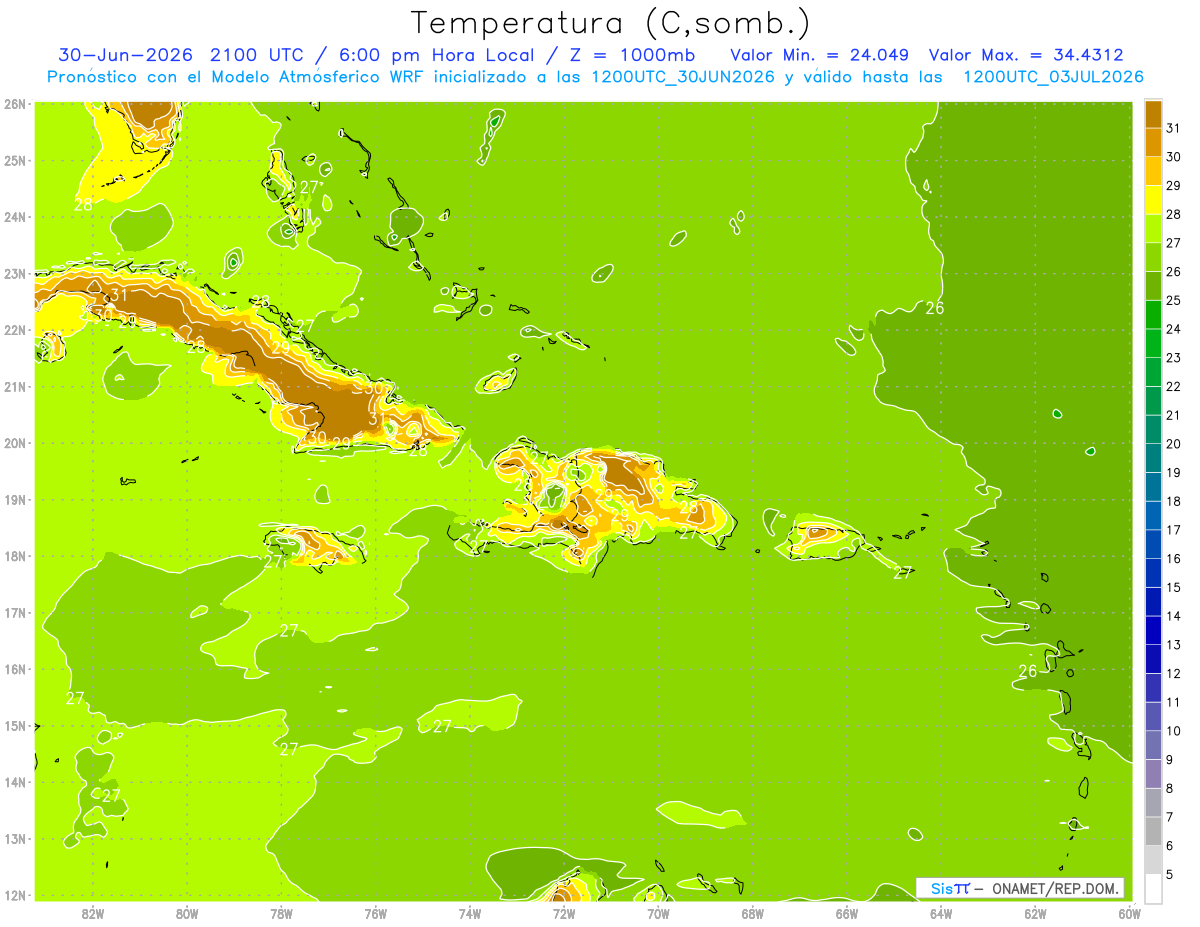Click the blue swatch between 15 and 16
This screenshot has height=927, width=1200.
tap(1153, 572)
